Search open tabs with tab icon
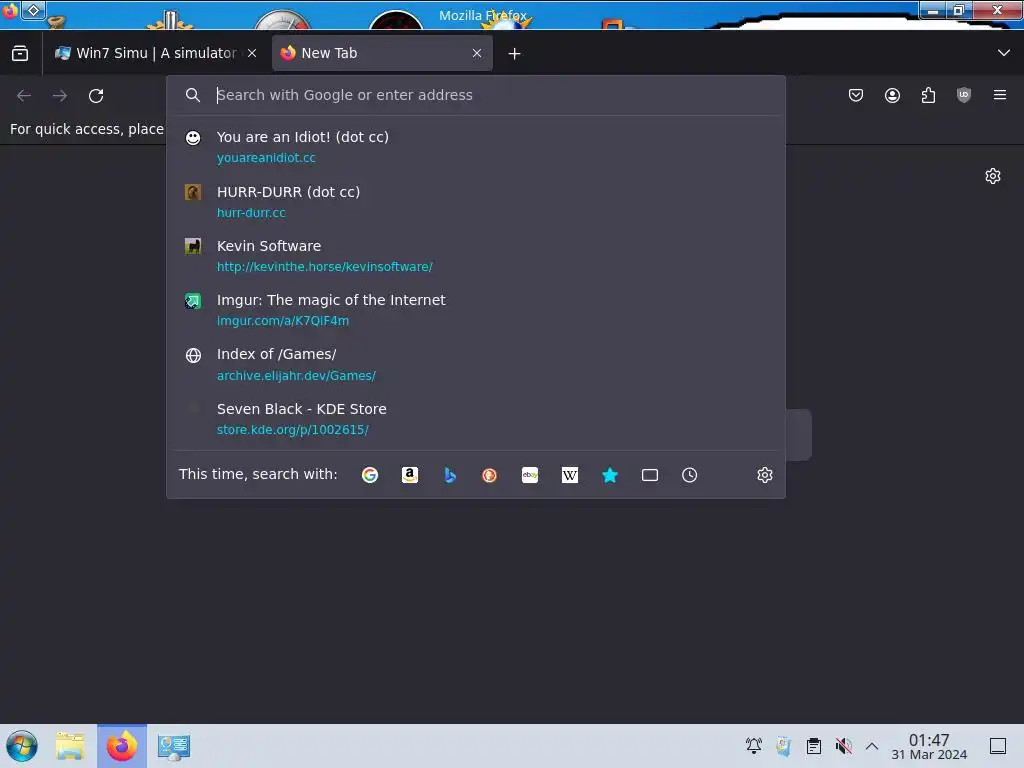The image size is (1024, 768). [650, 475]
